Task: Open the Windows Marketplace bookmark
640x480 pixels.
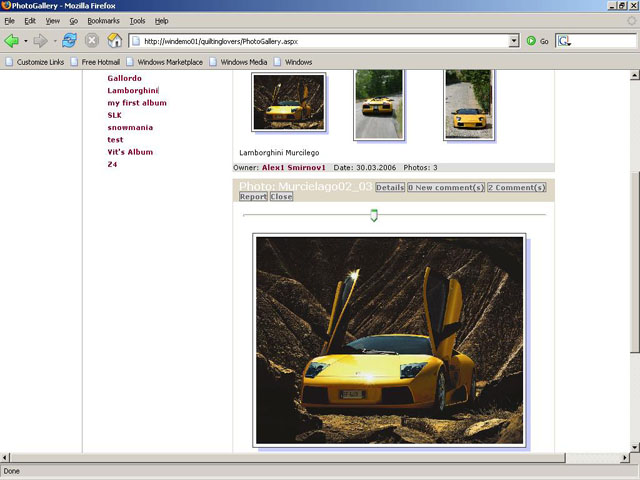Action: [x=164, y=62]
